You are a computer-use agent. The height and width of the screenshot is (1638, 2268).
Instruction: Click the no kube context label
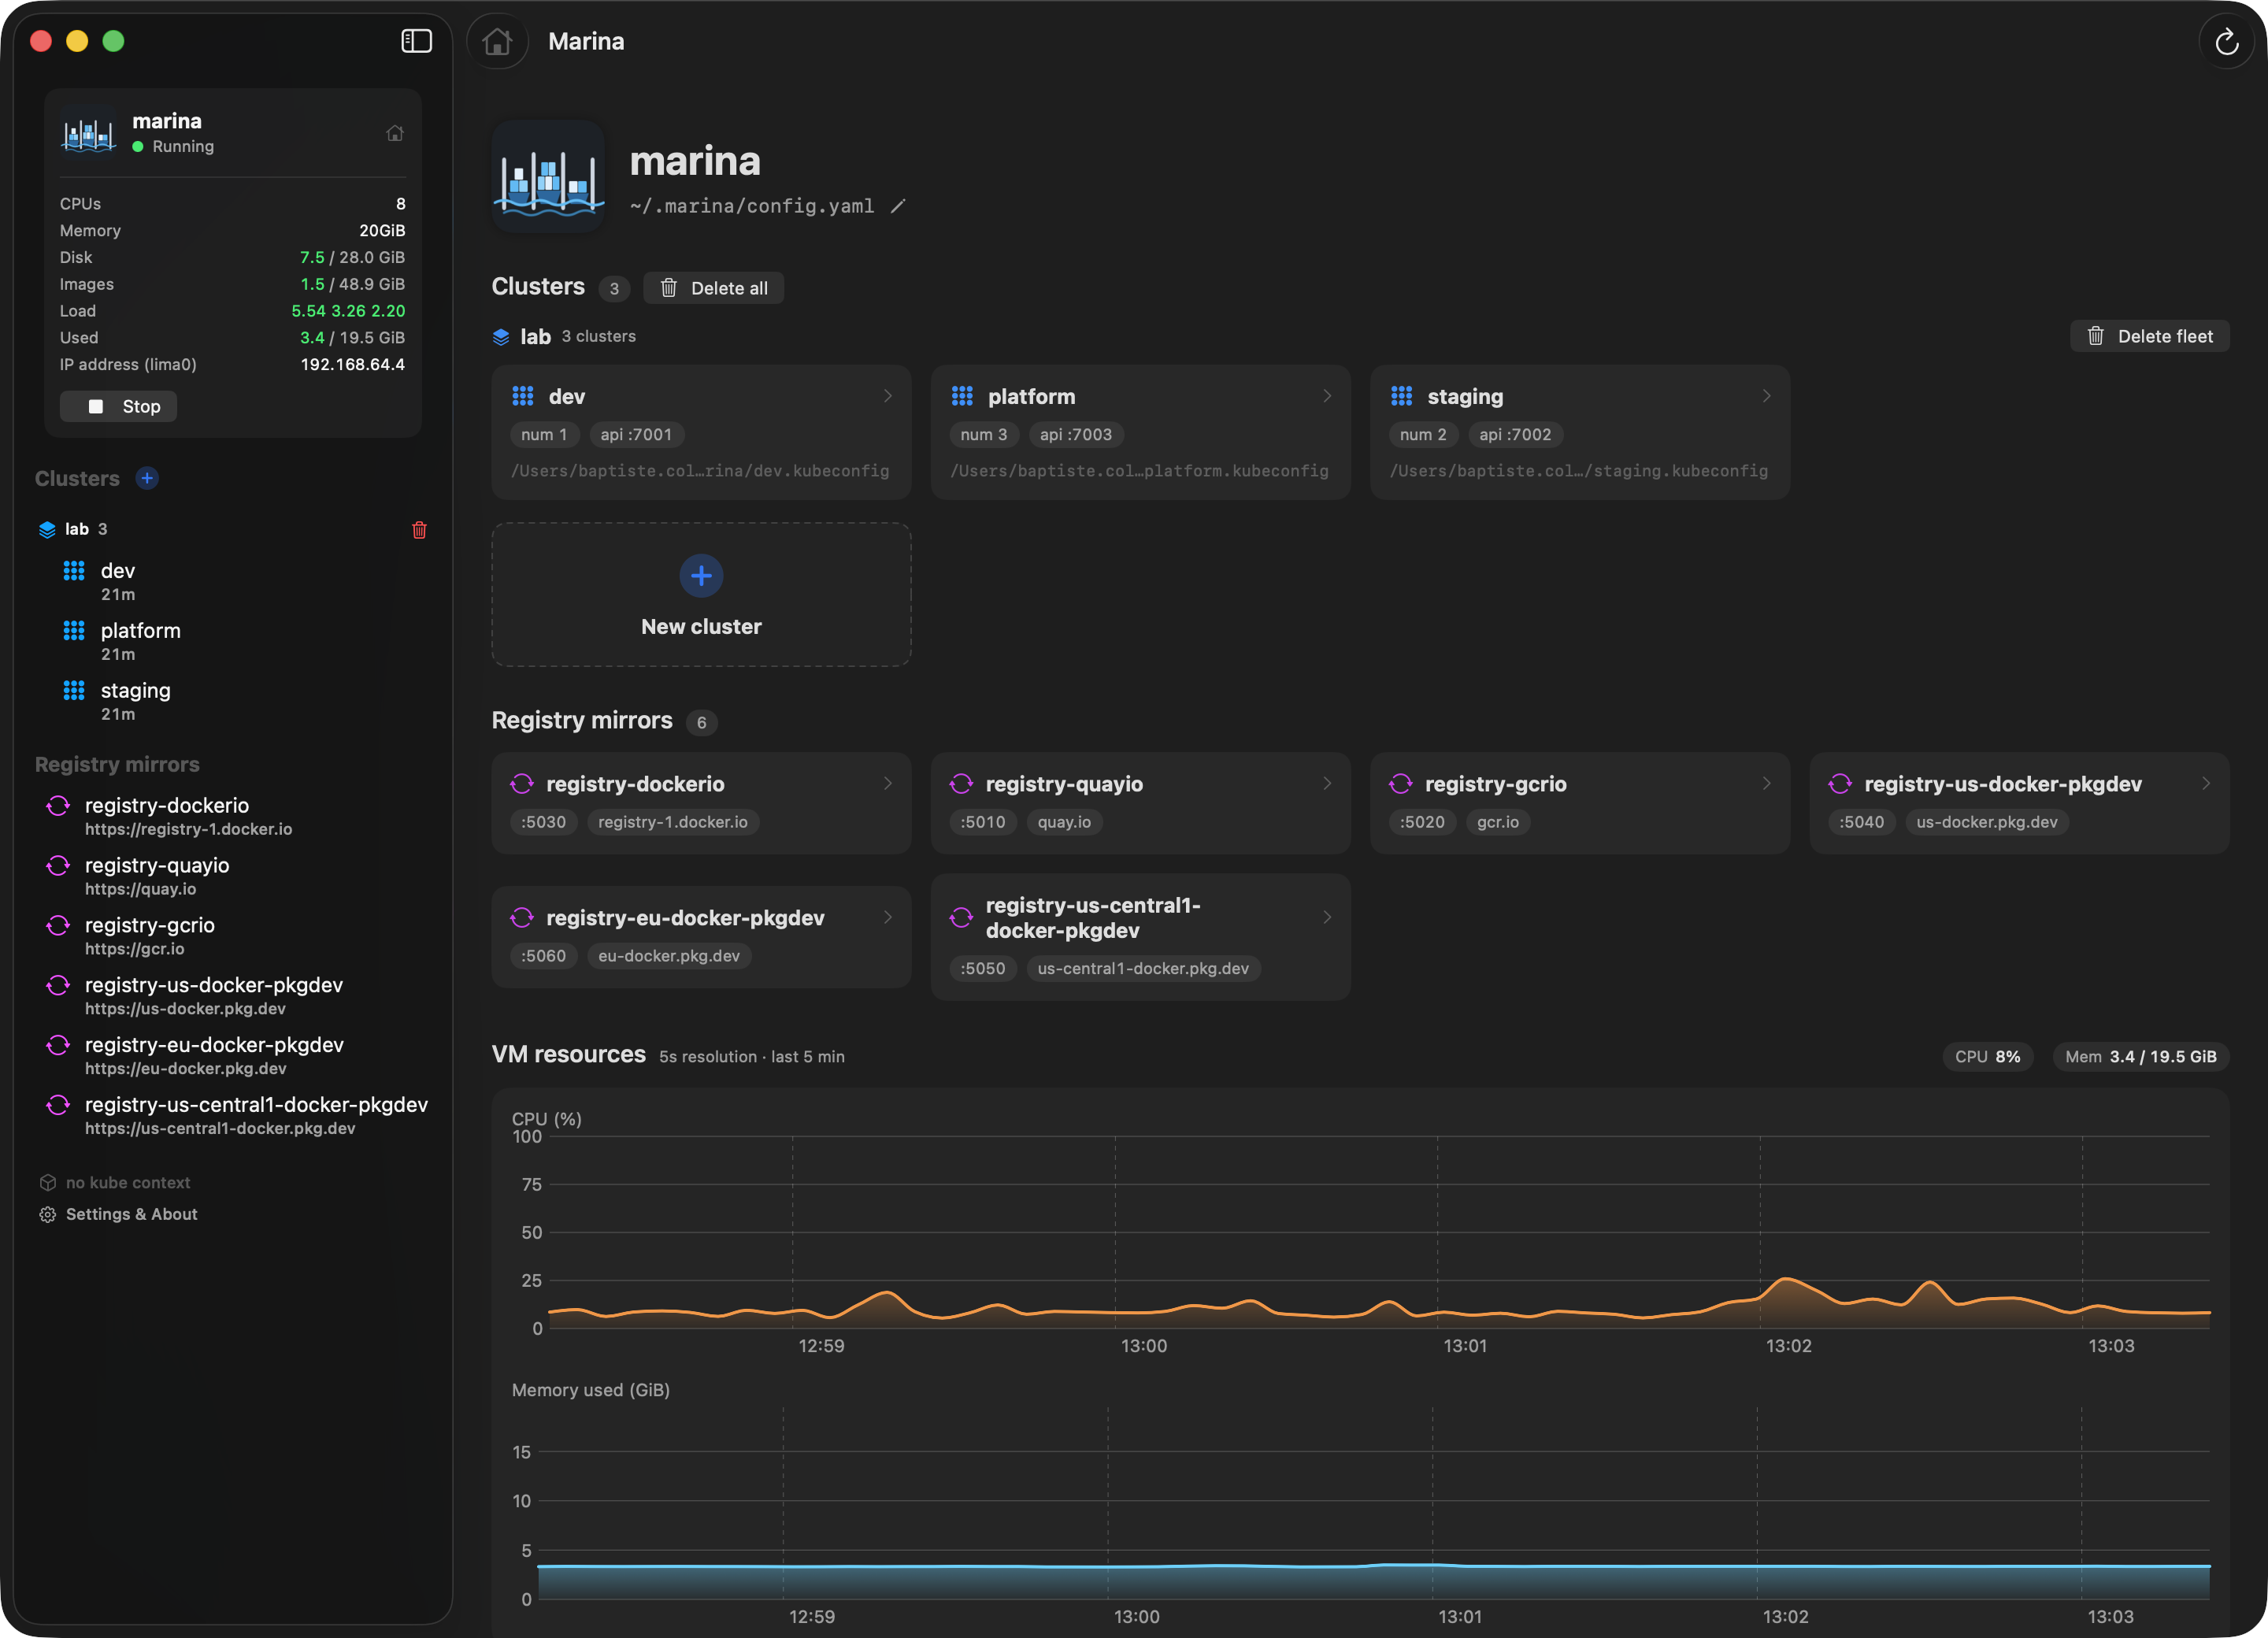[128, 1182]
